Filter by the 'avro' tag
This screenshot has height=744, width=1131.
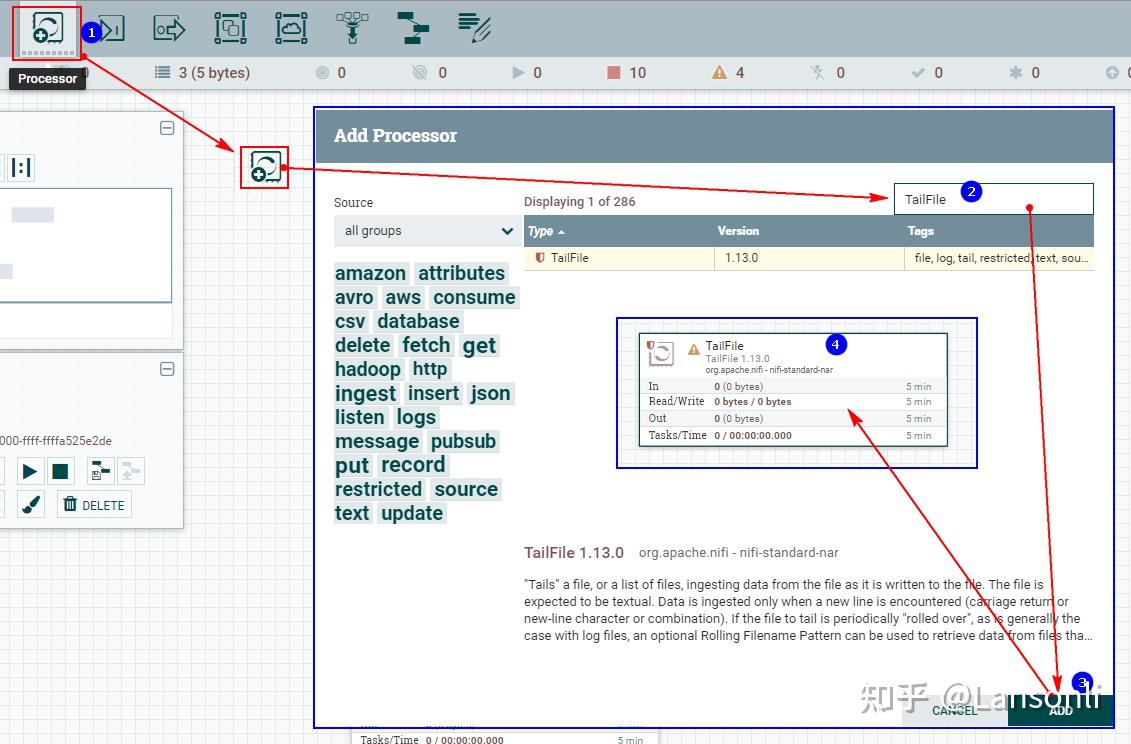(x=354, y=297)
